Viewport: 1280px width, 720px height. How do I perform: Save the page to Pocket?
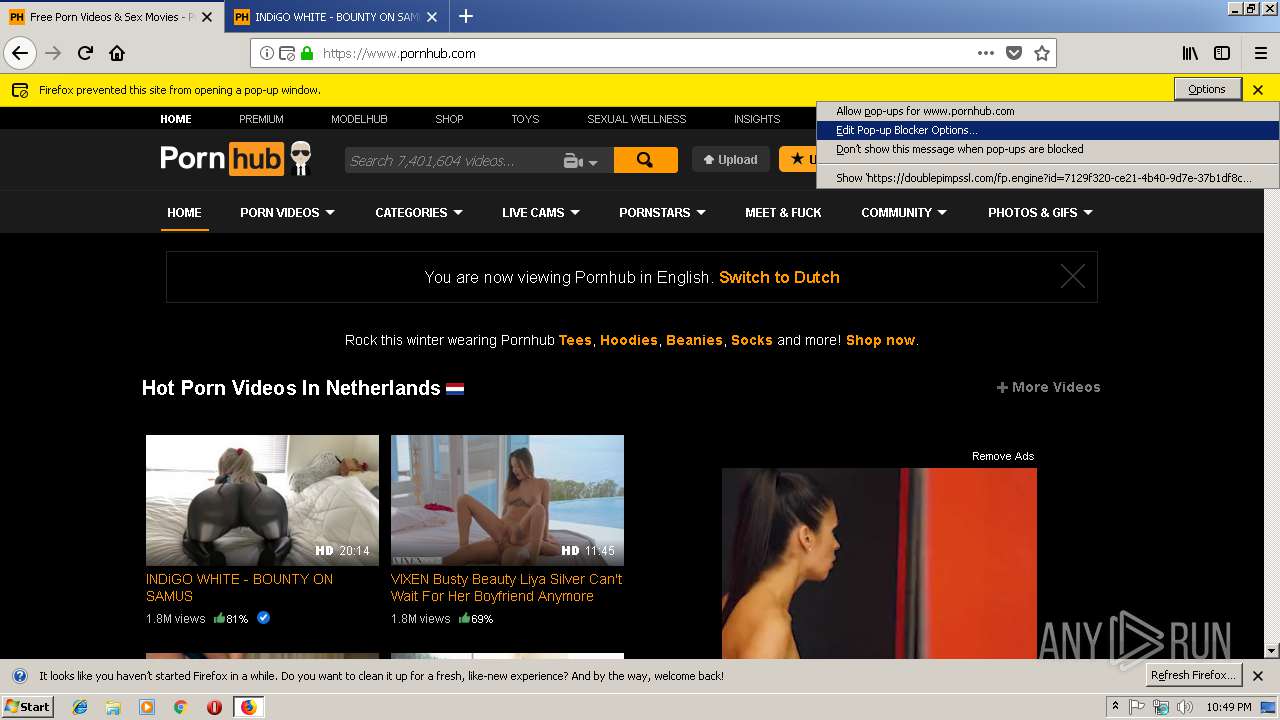pyautogui.click(x=1014, y=53)
